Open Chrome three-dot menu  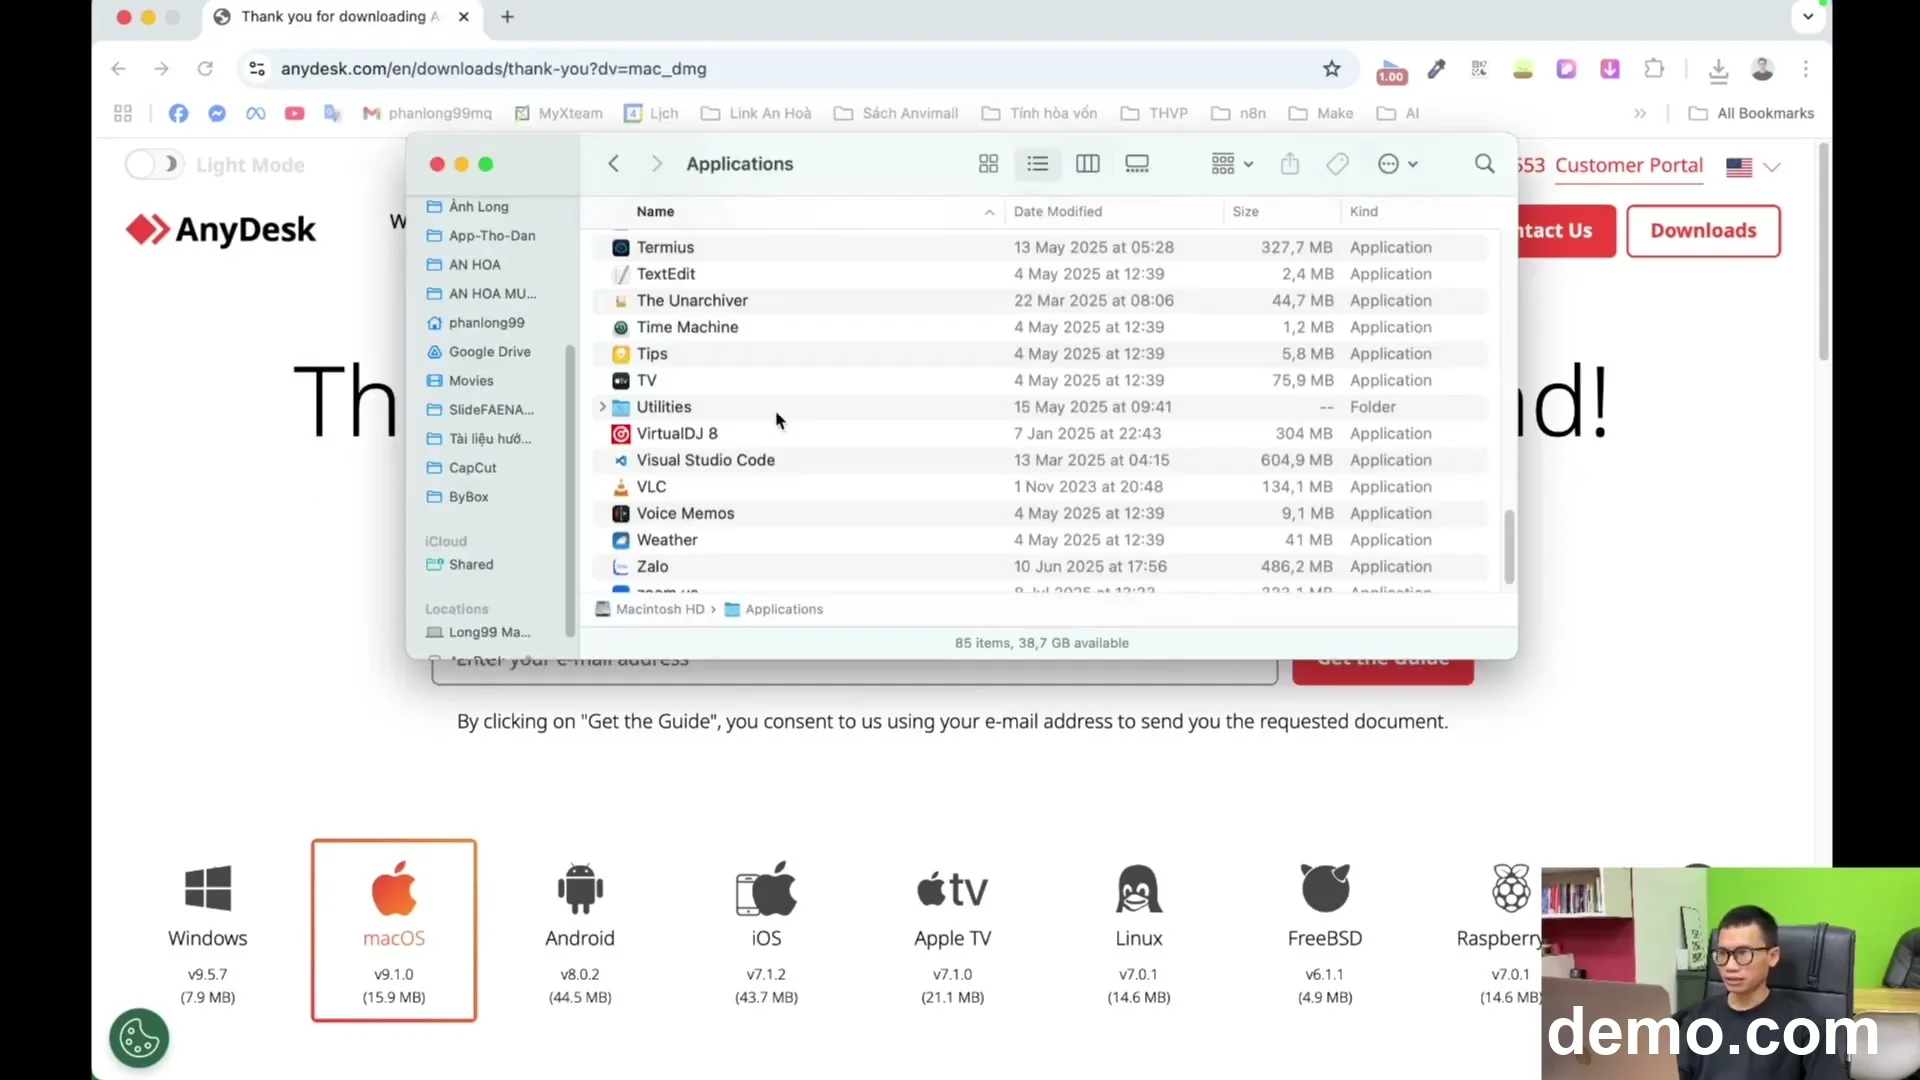1805,69
